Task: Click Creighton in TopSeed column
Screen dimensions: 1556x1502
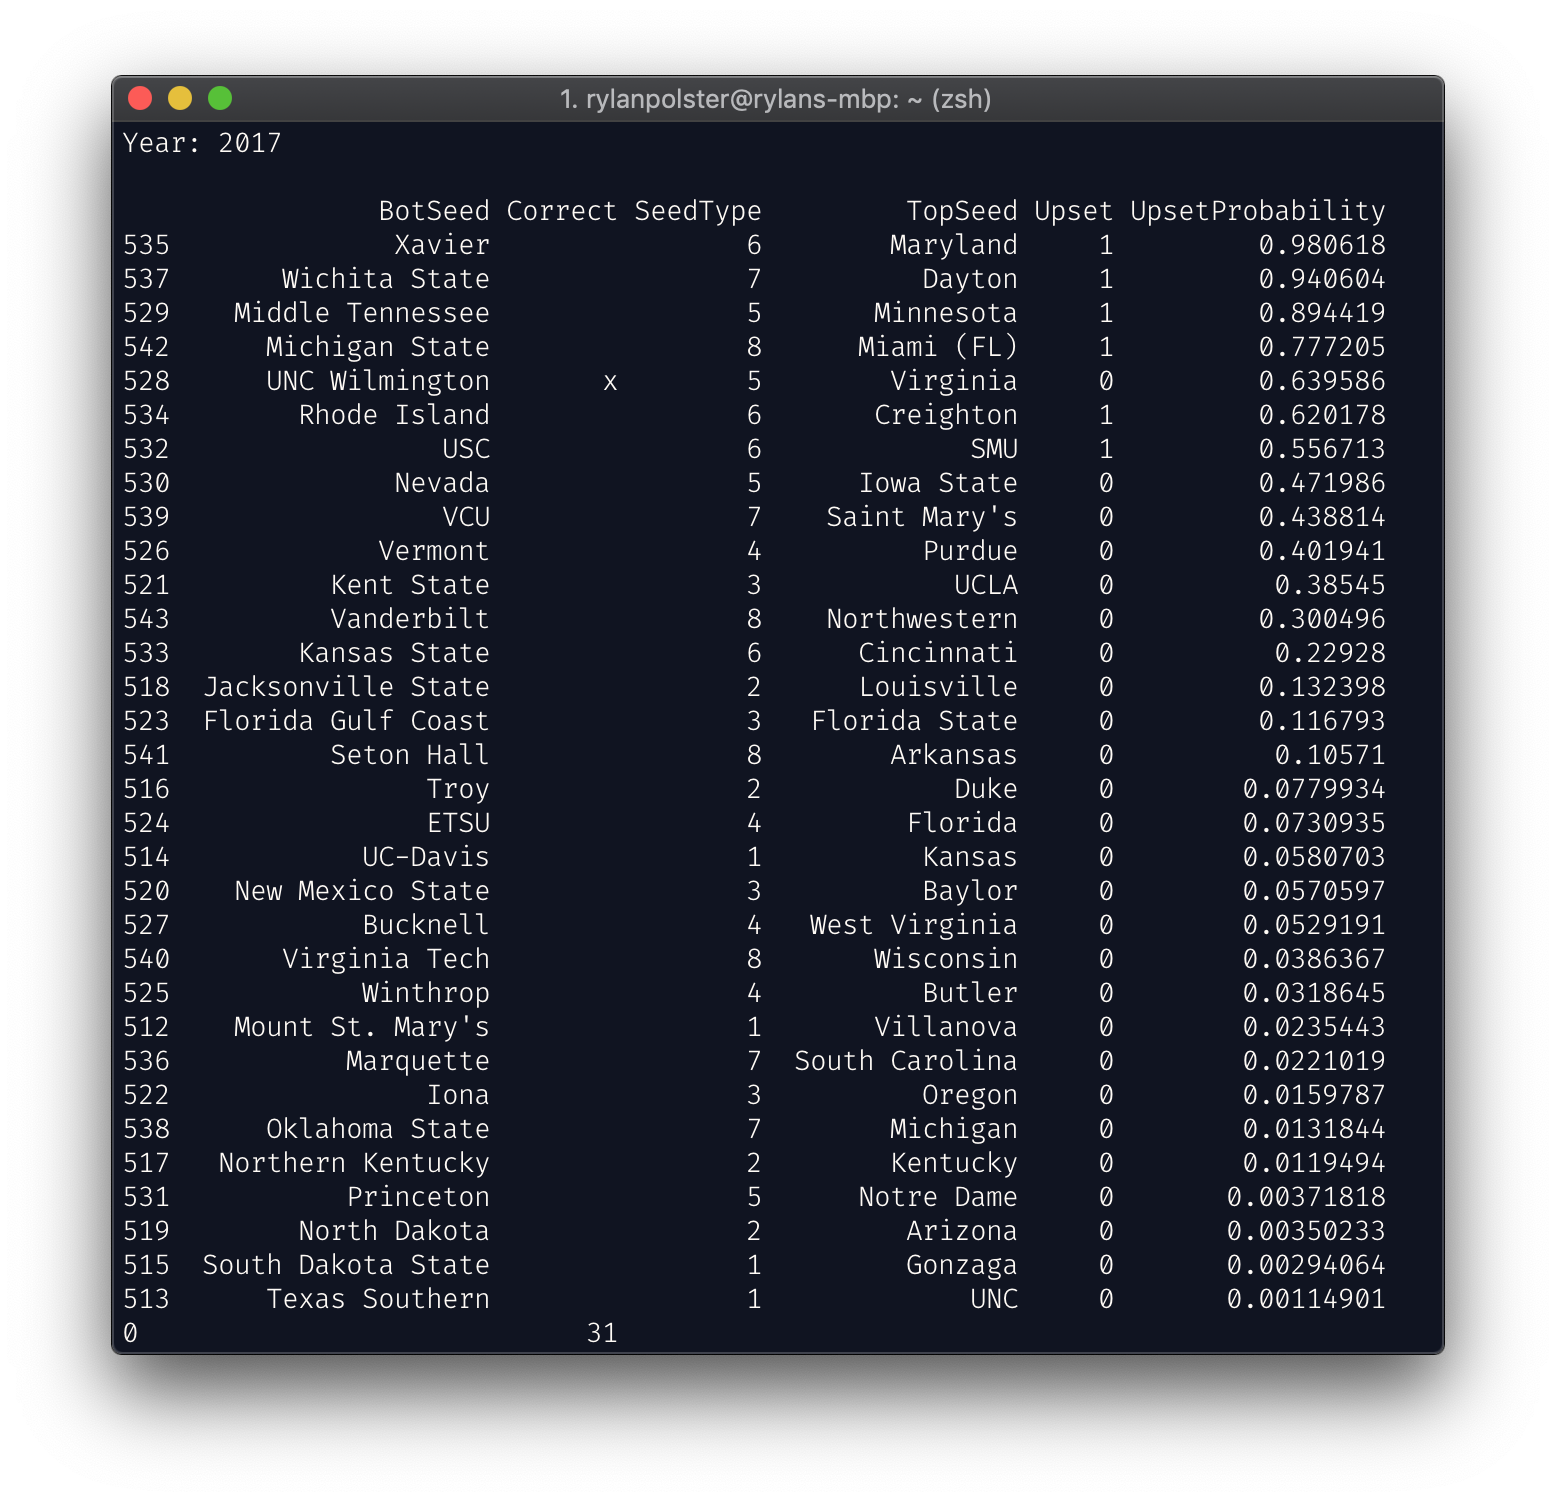Action: pos(946,415)
